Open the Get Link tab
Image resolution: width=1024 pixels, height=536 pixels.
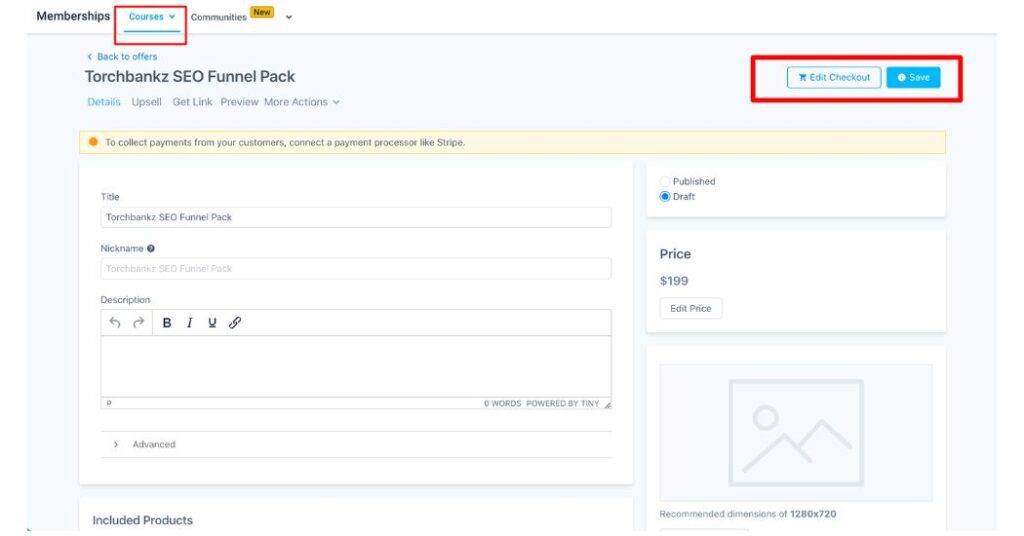192,102
